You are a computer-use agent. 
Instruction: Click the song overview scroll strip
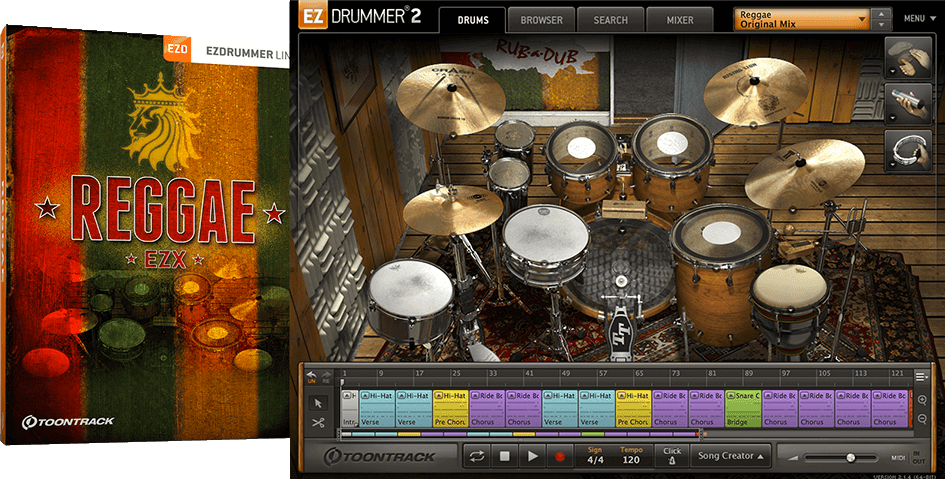click(523, 434)
